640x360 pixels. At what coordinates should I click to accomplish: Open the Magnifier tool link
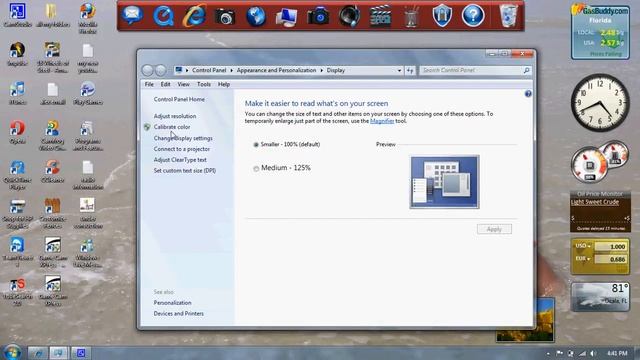click(x=382, y=121)
